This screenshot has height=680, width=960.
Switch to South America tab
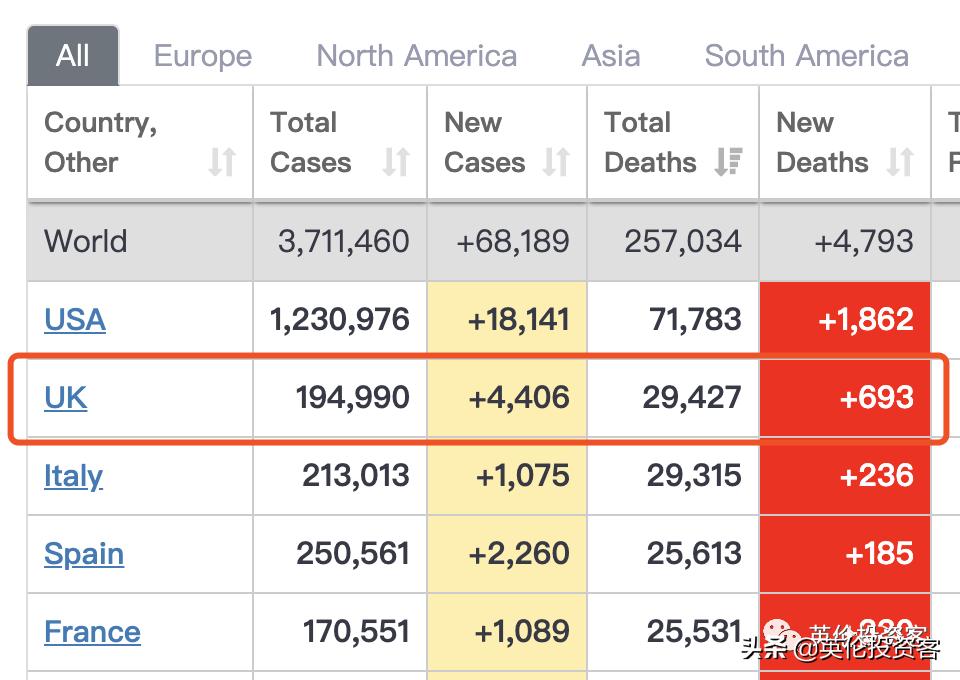coord(806,56)
